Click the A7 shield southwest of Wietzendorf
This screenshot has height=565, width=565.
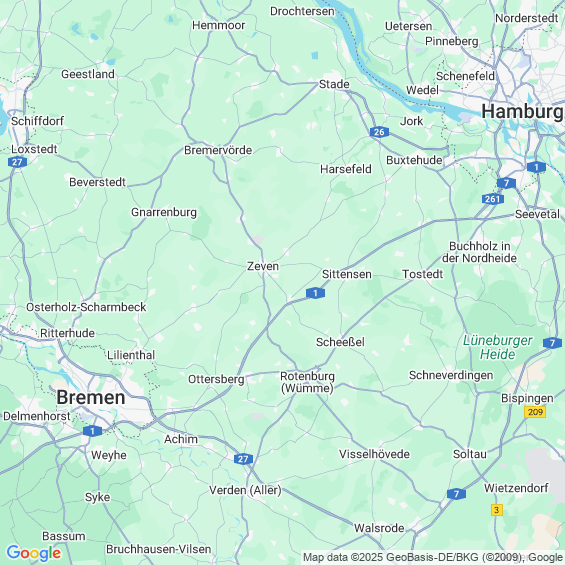click(456, 494)
